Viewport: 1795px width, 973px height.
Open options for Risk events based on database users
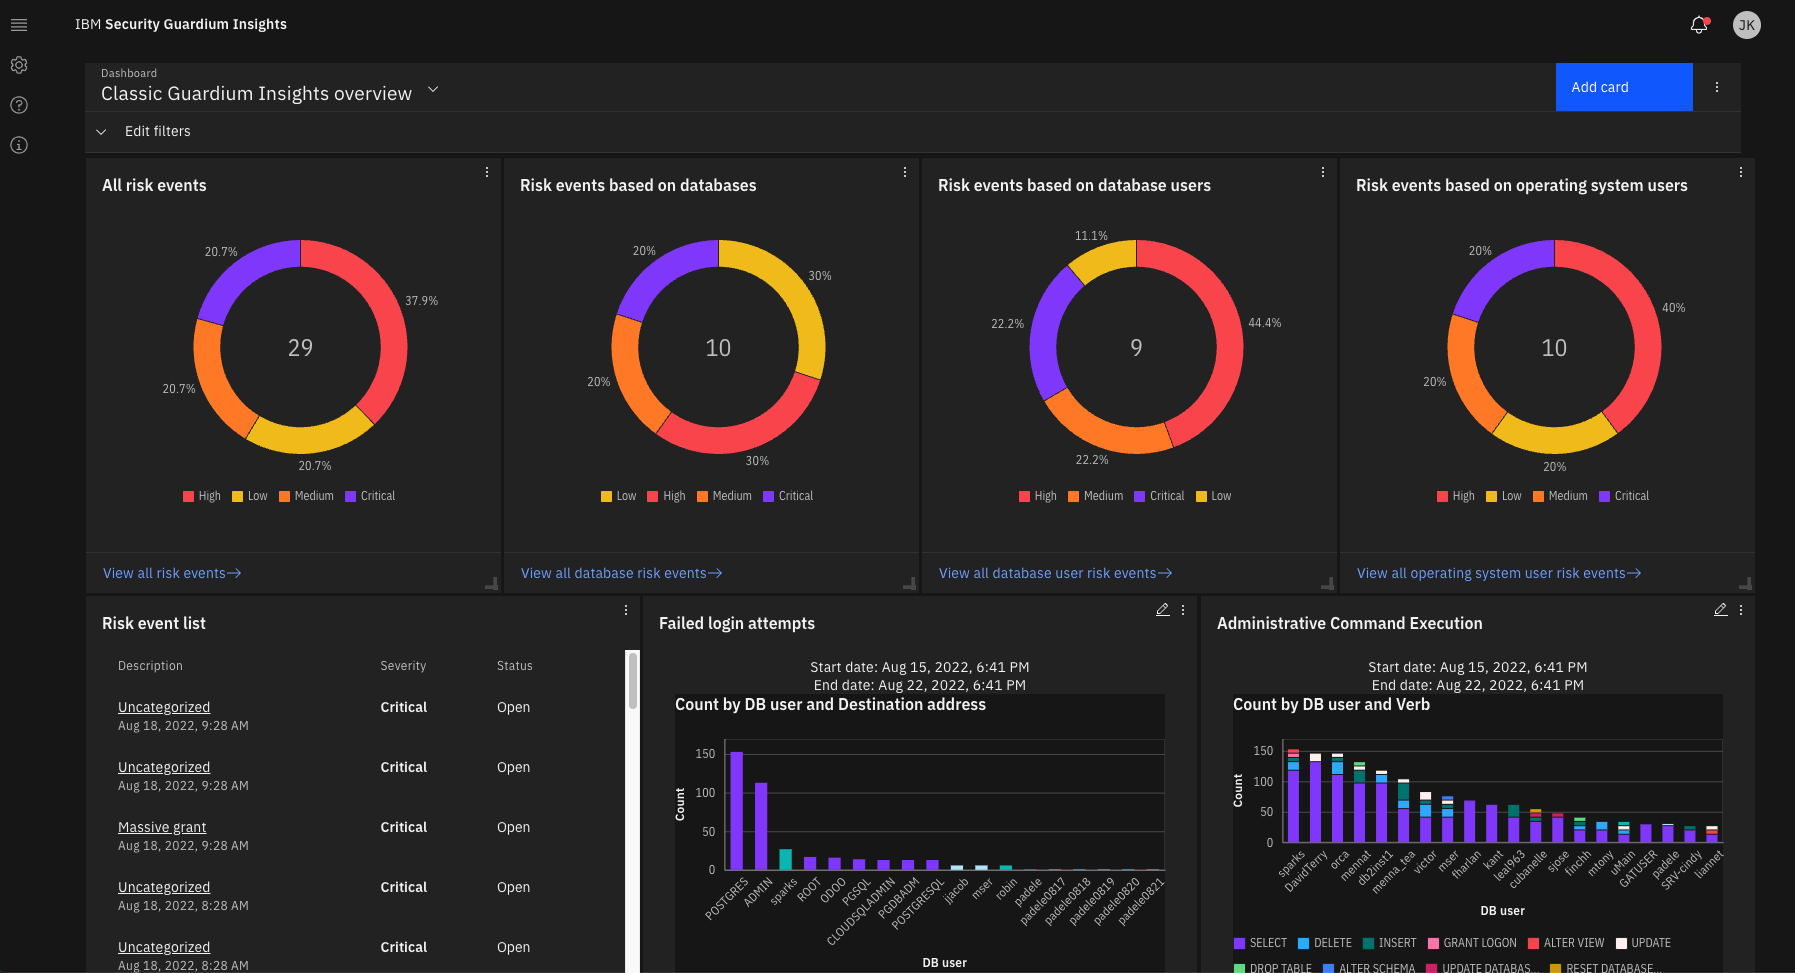1323,172
